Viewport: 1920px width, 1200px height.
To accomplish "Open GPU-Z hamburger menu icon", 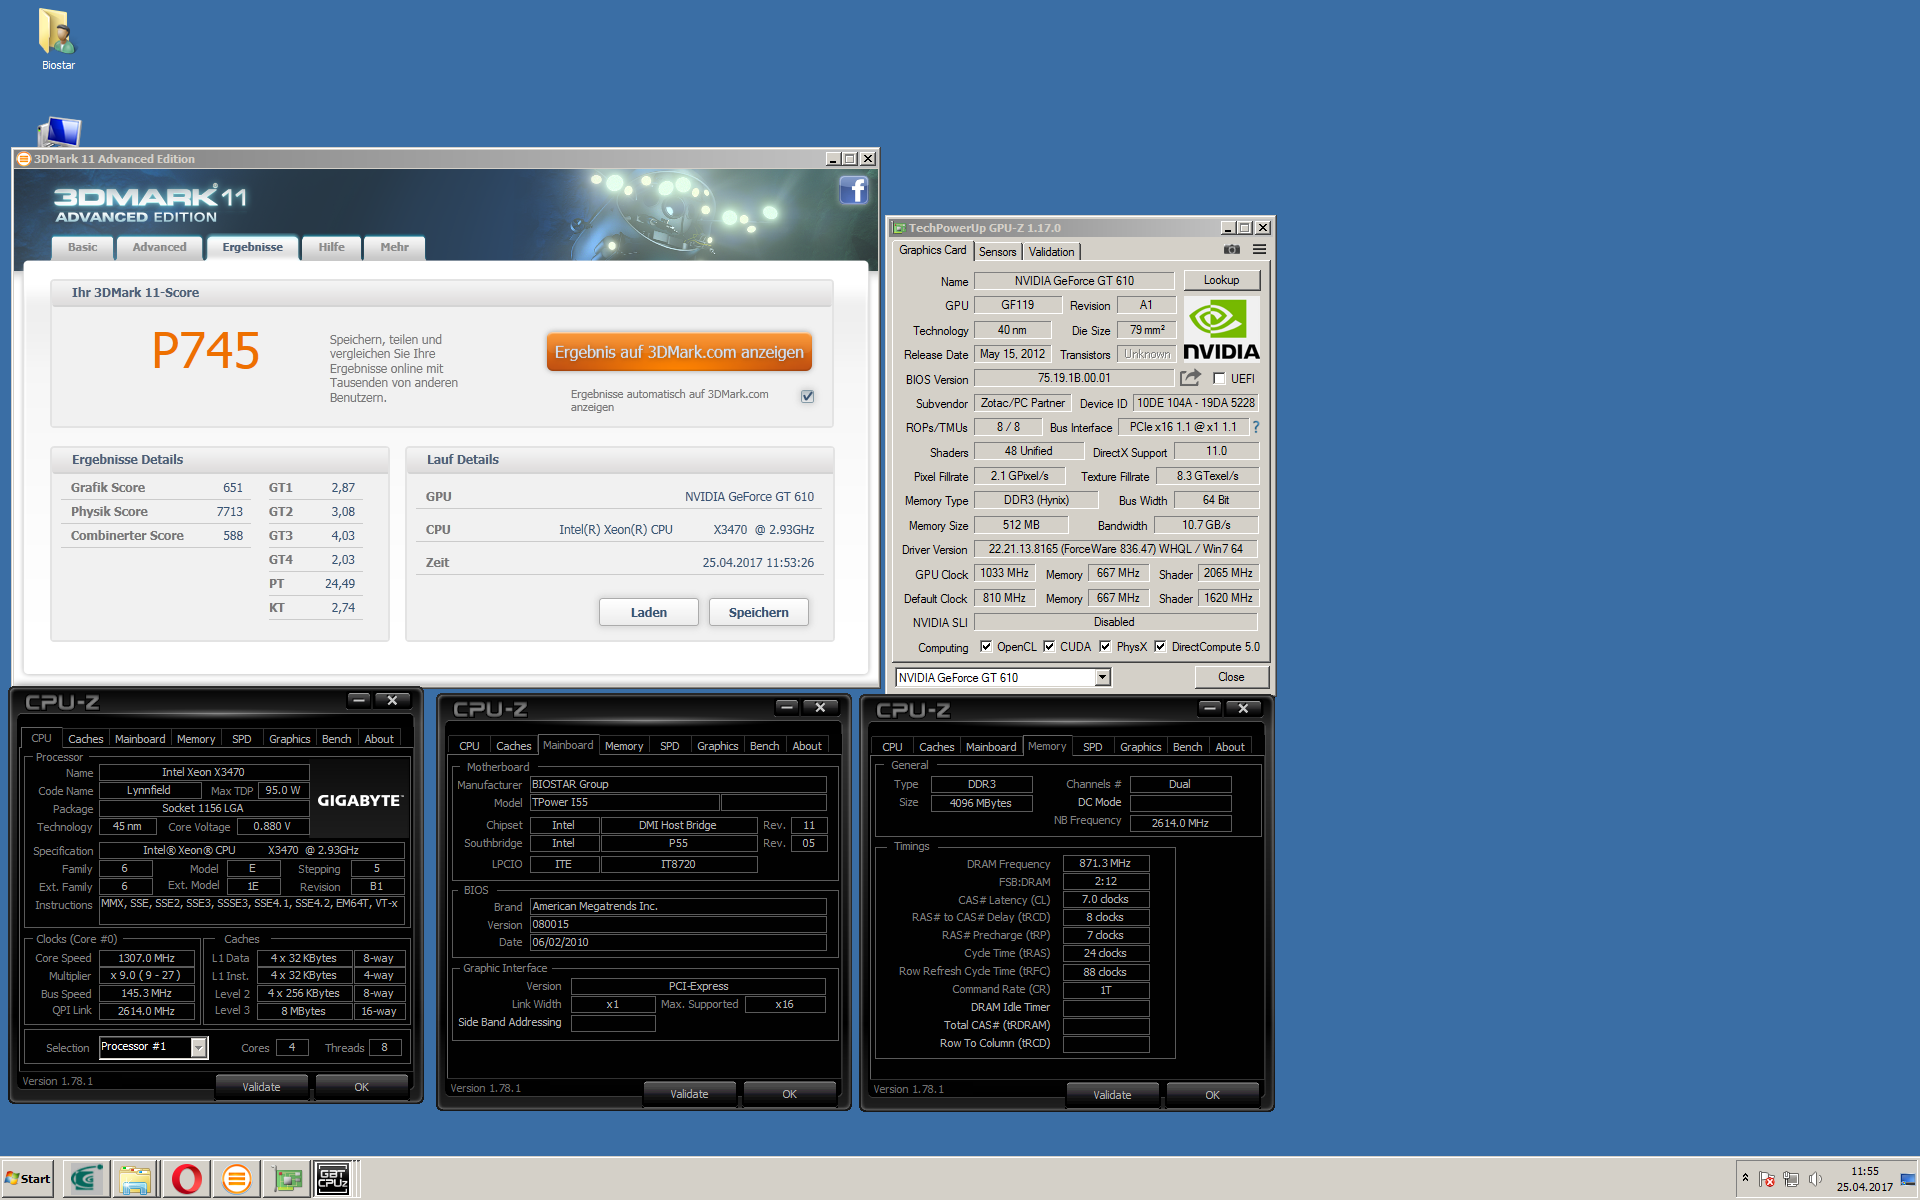I will pyautogui.click(x=1260, y=250).
